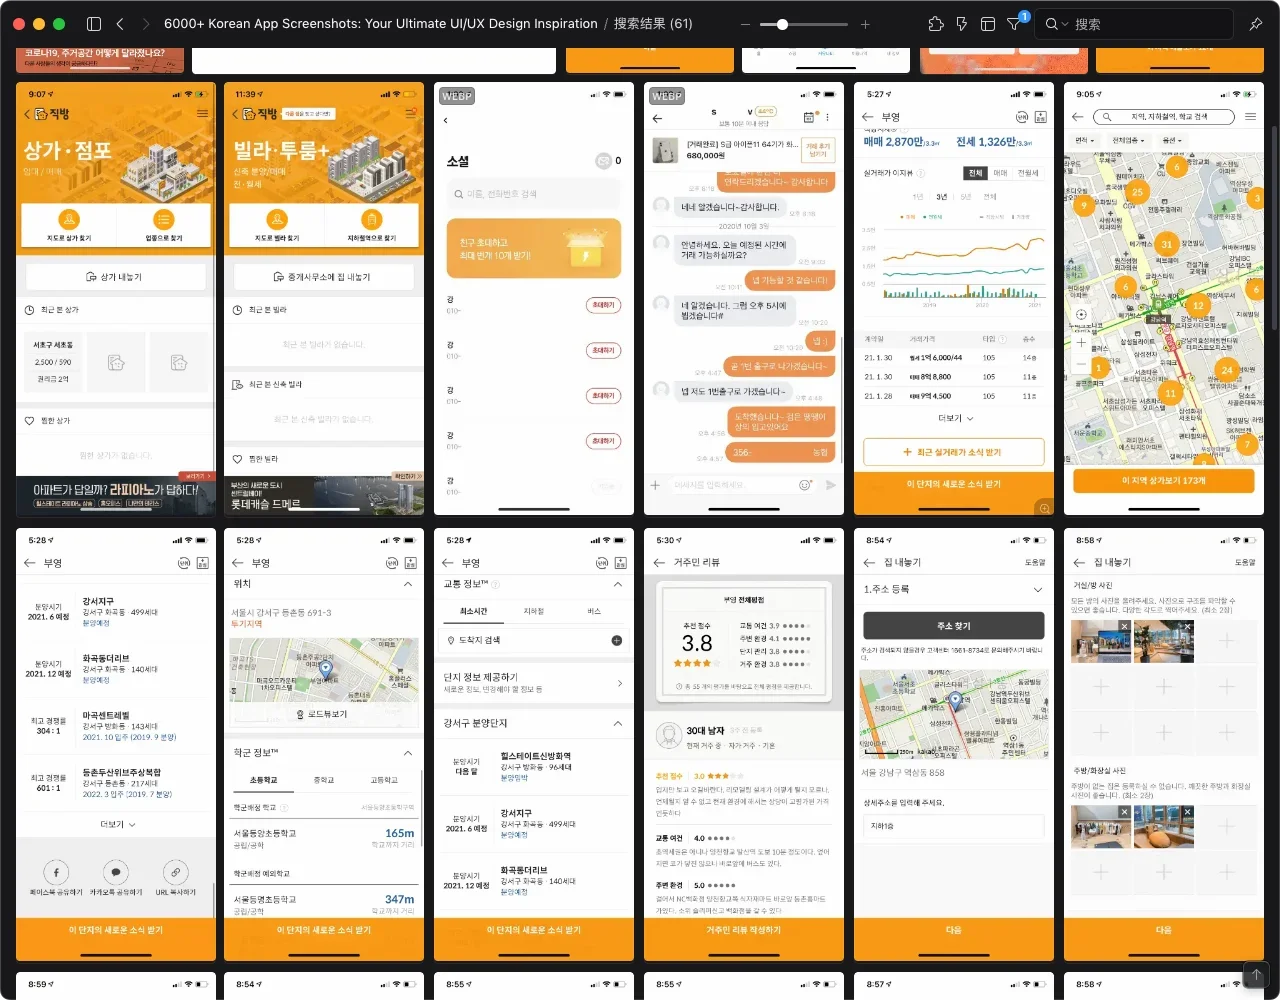This screenshot has width=1280, height=1000.
Task: Pin the window with the pin icon
Action: 1256,24
